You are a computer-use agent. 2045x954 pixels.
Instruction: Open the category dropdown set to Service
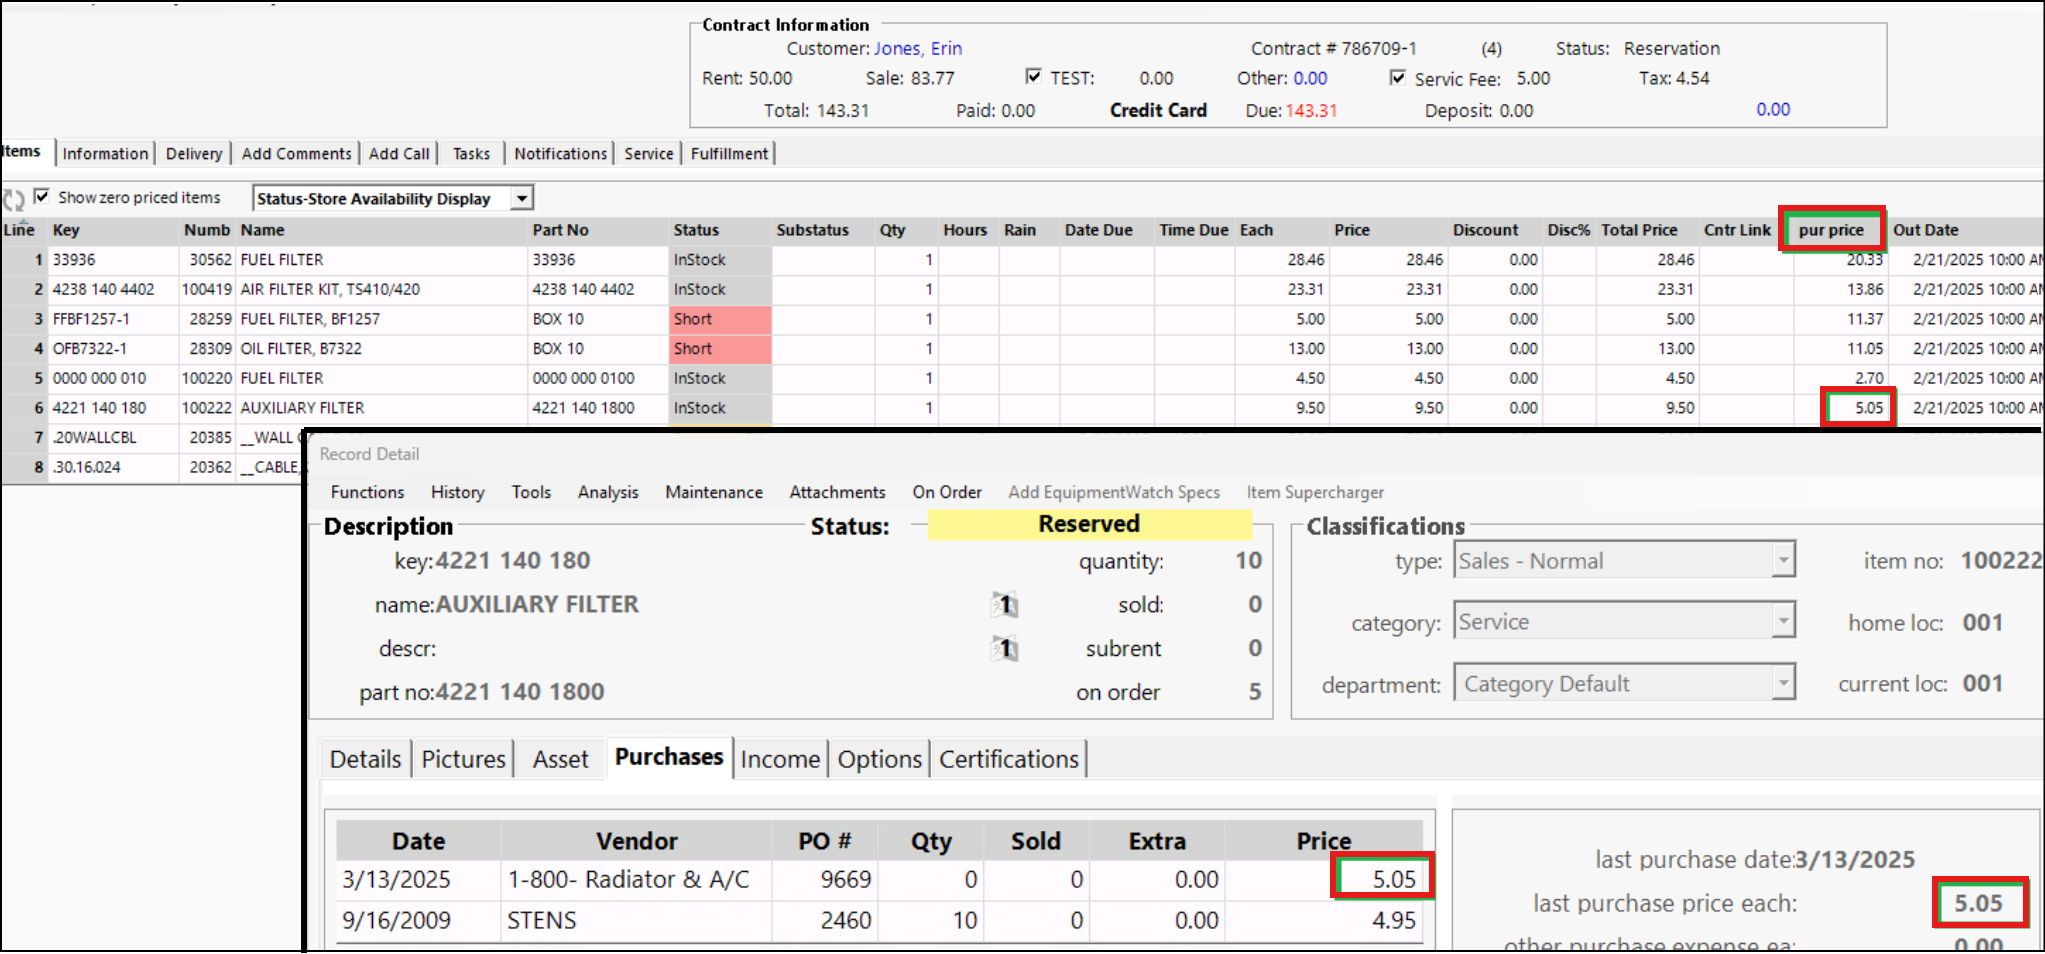(1782, 622)
